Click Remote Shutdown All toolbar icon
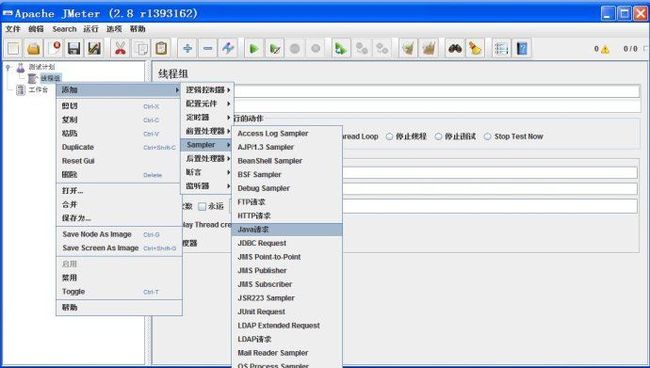This screenshot has width=650, height=368. (382, 49)
